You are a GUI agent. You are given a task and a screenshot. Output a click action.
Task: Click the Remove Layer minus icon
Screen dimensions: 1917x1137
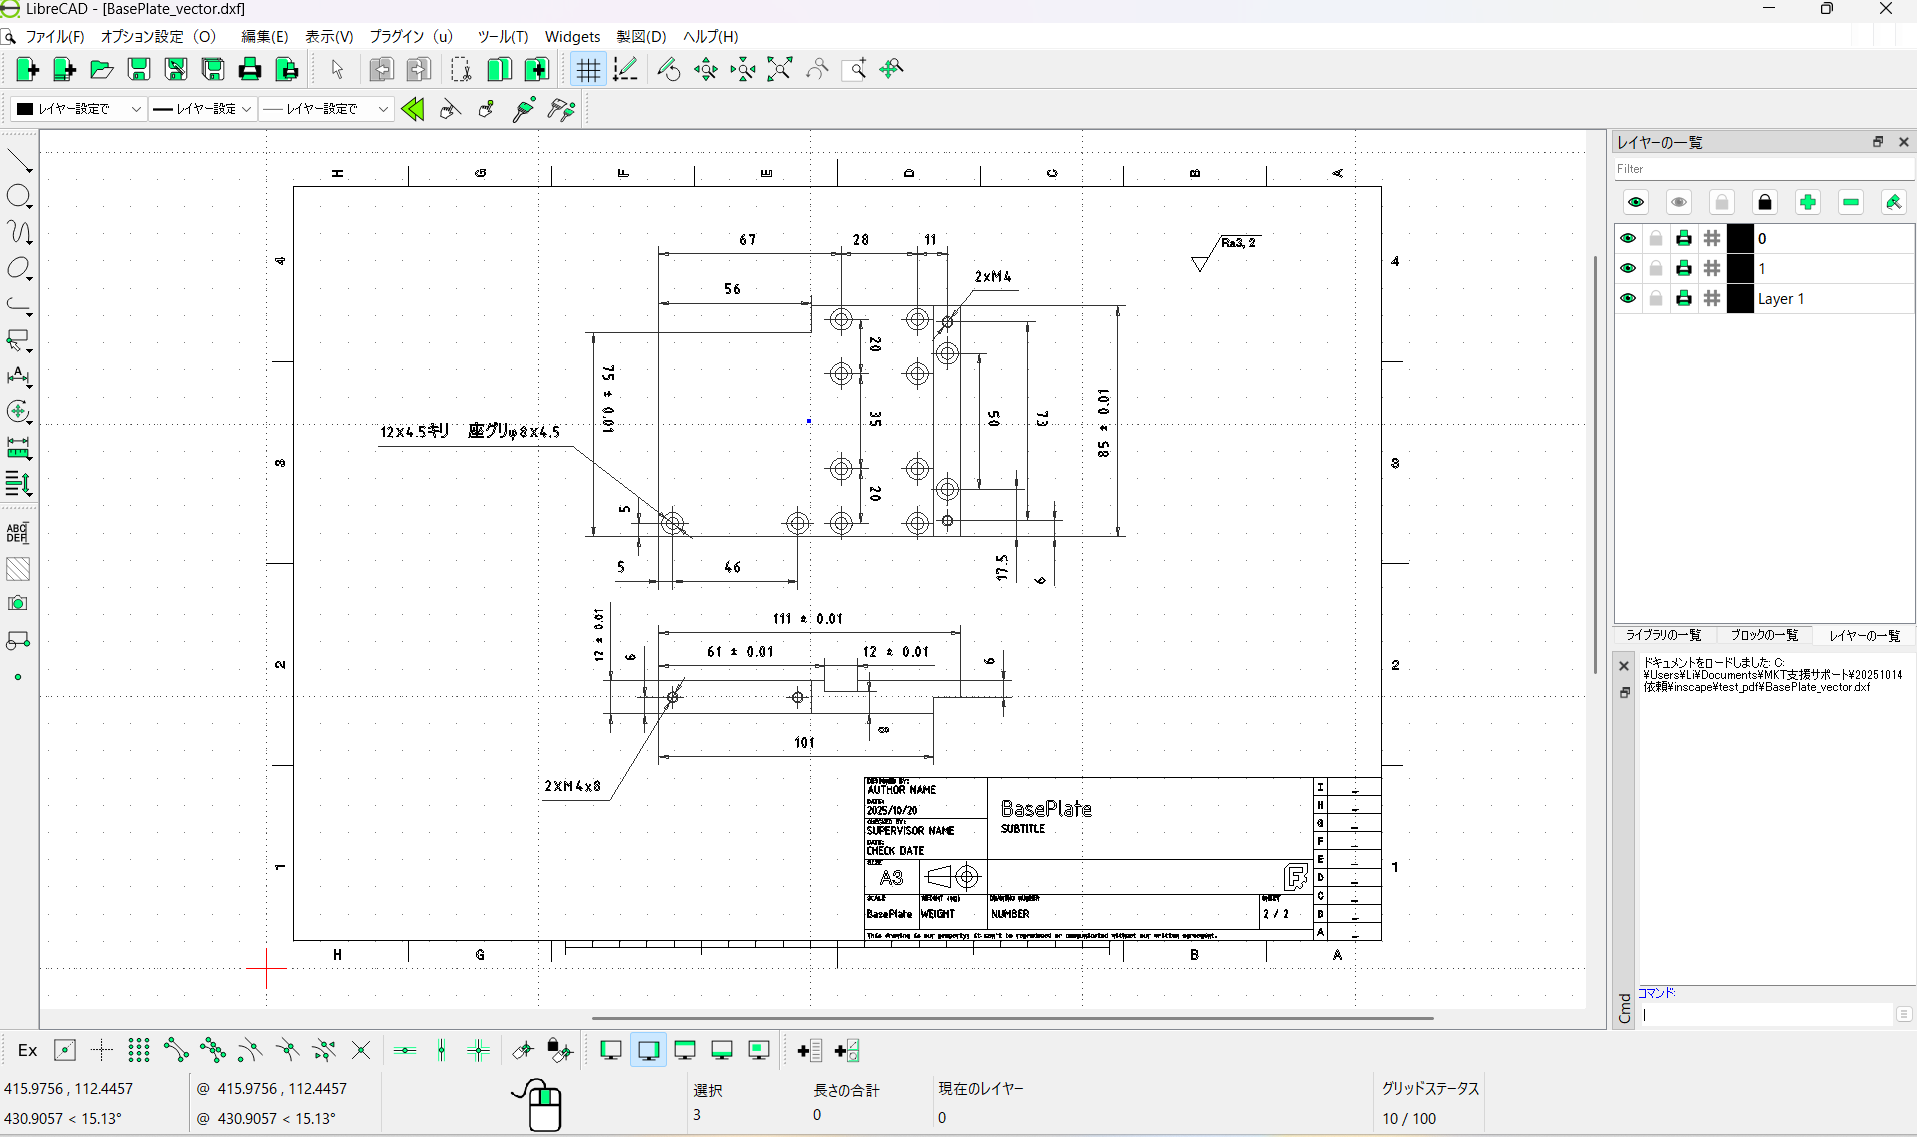pyautogui.click(x=1850, y=202)
